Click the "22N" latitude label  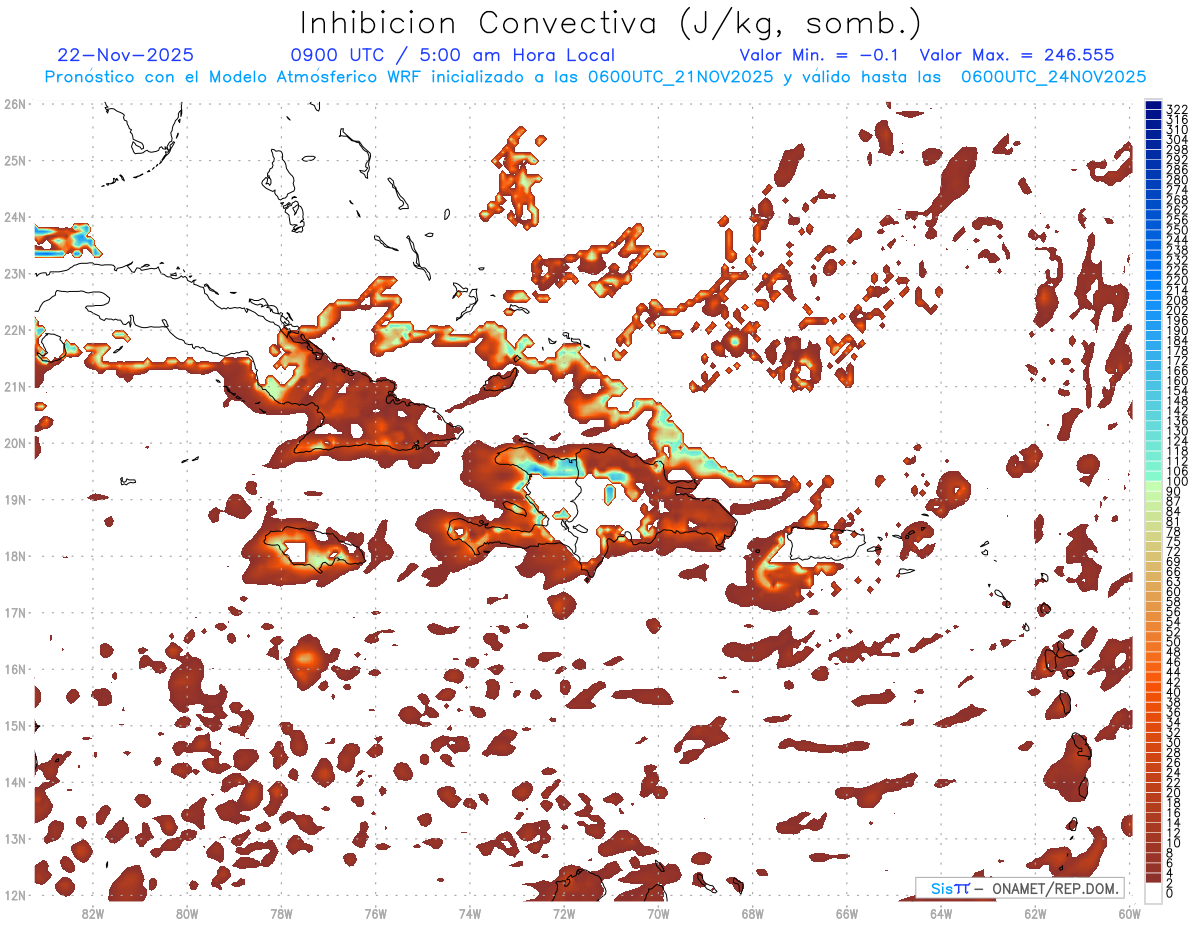click(15, 330)
